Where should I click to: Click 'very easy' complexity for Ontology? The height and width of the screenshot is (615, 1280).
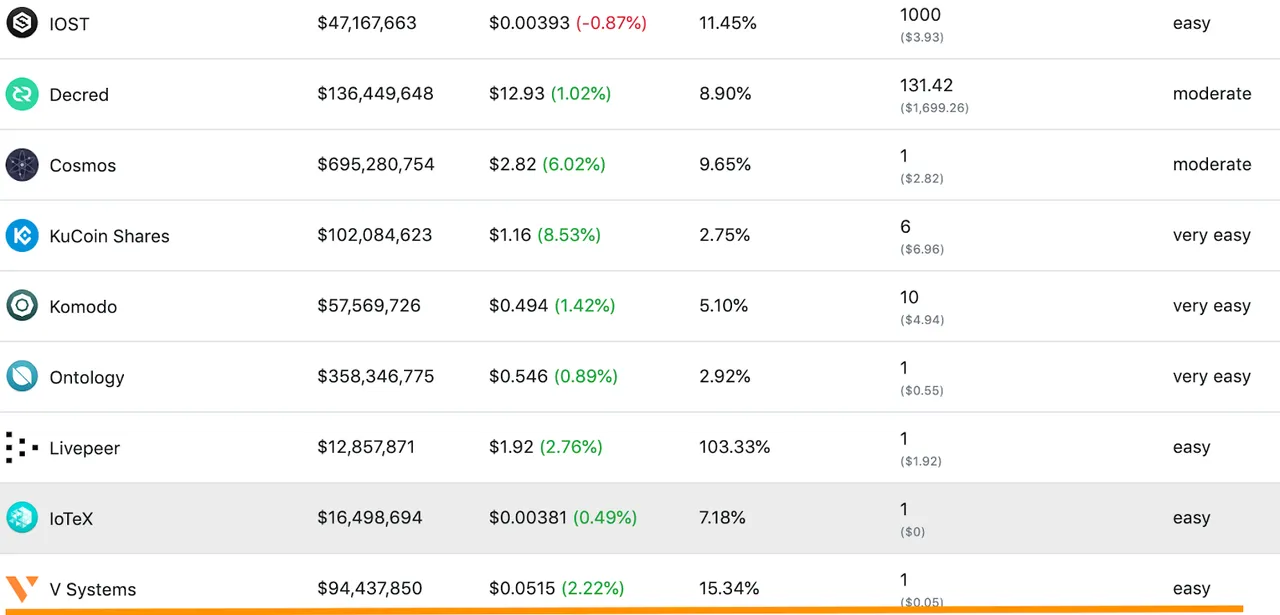click(1212, 377)
